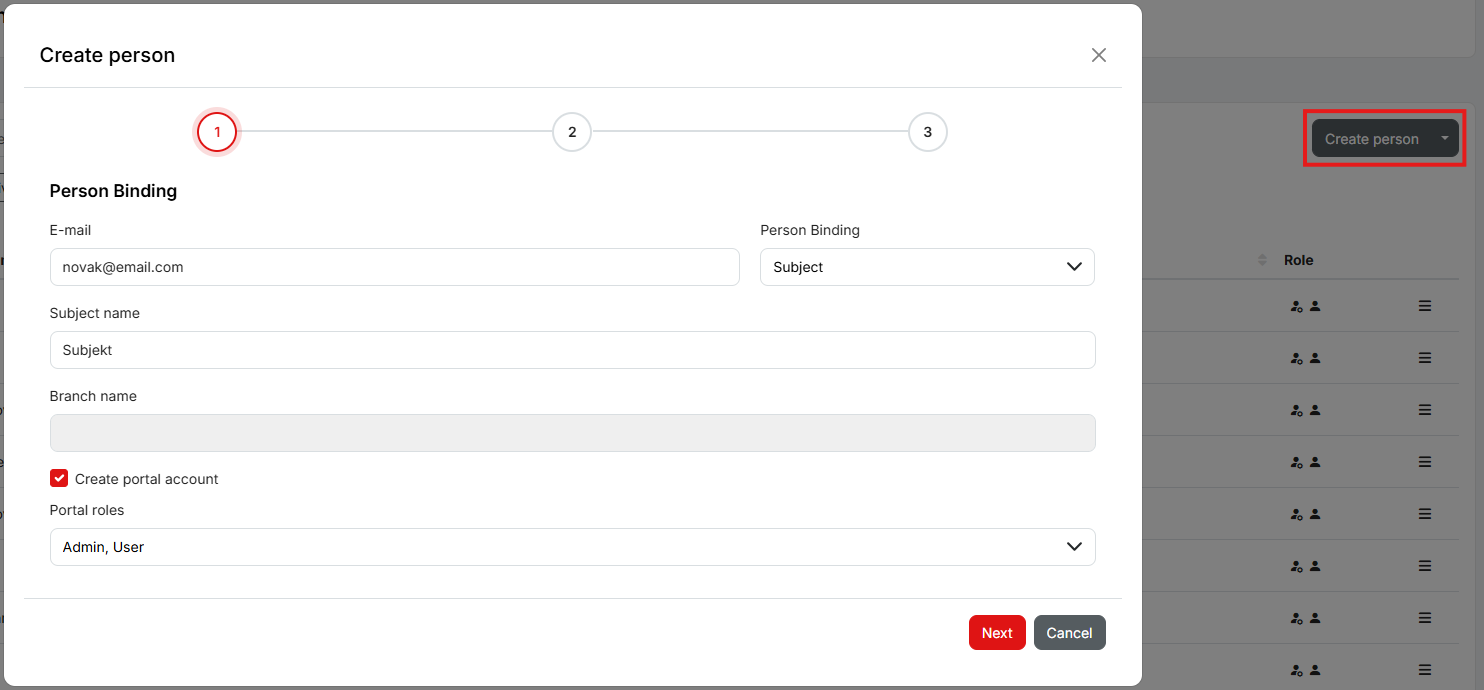Open hamburger menu in sixth table row
Image resolution: width=1484 pixels, height=690 pixels.
coord(1425,566)
